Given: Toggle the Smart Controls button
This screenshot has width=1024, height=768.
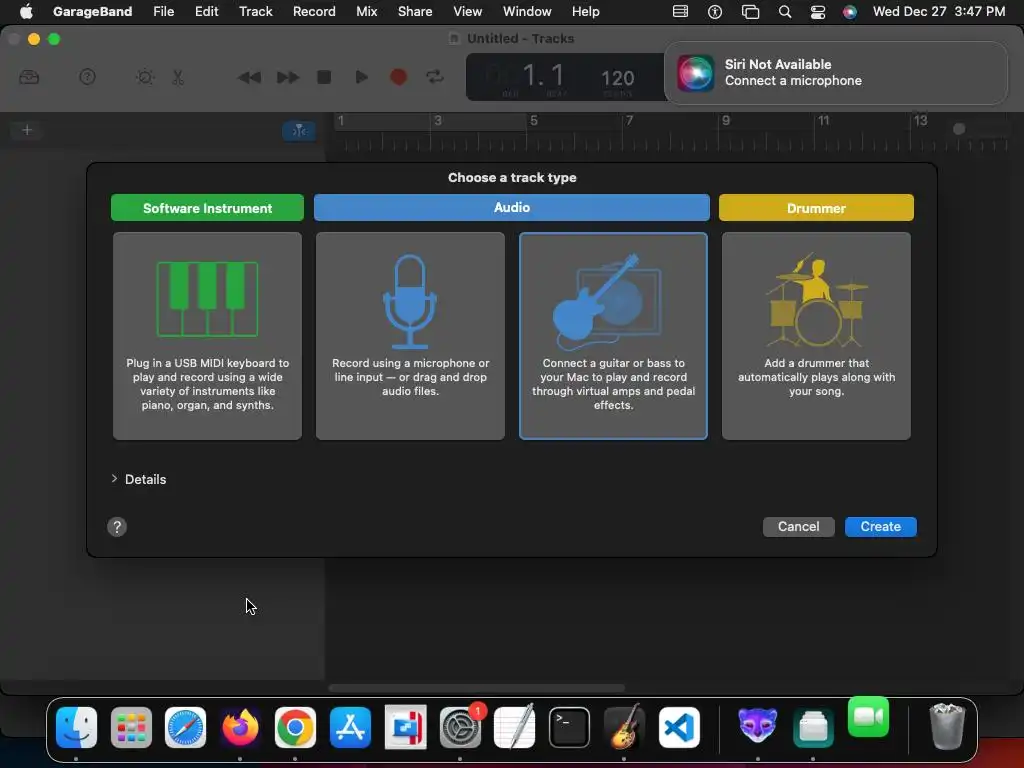Looking at the screenshot, I should pyautogui.click(x=145, y=77).
